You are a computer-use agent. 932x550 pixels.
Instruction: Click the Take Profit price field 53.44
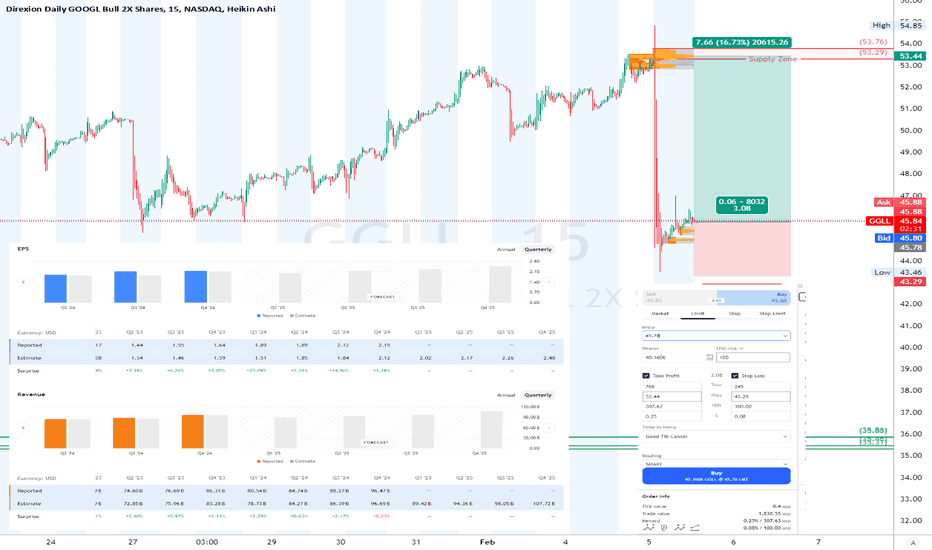tap(672, 396)
